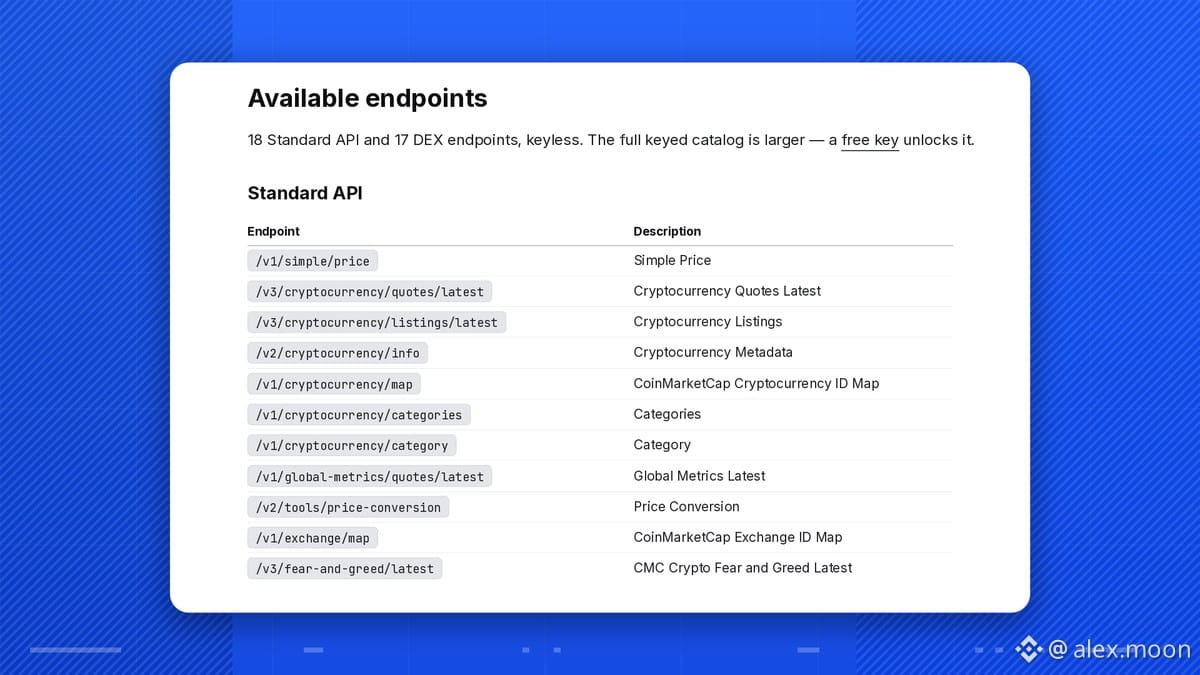This screenshot has height=675, width=1200.
Task: Open the free key link
Action: click(870, 140)
